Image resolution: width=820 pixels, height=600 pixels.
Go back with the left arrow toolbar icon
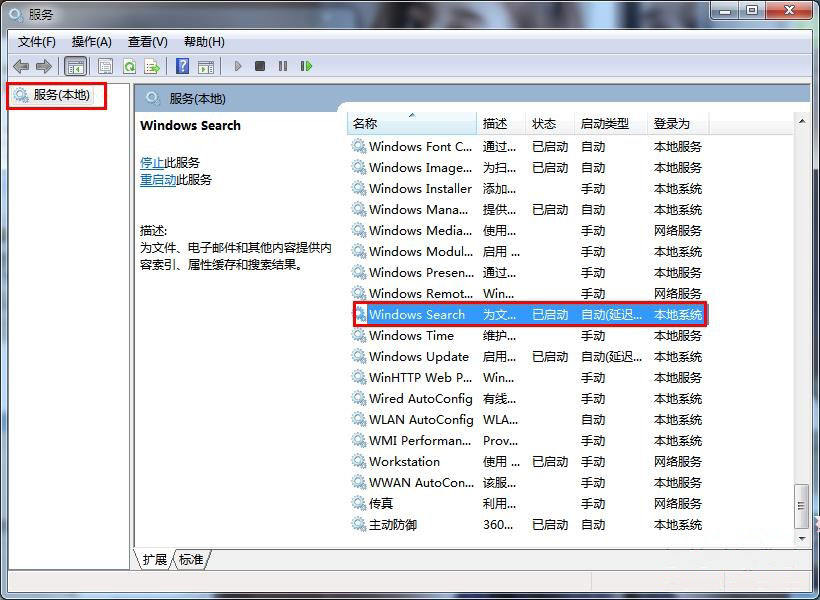(21, 66)
